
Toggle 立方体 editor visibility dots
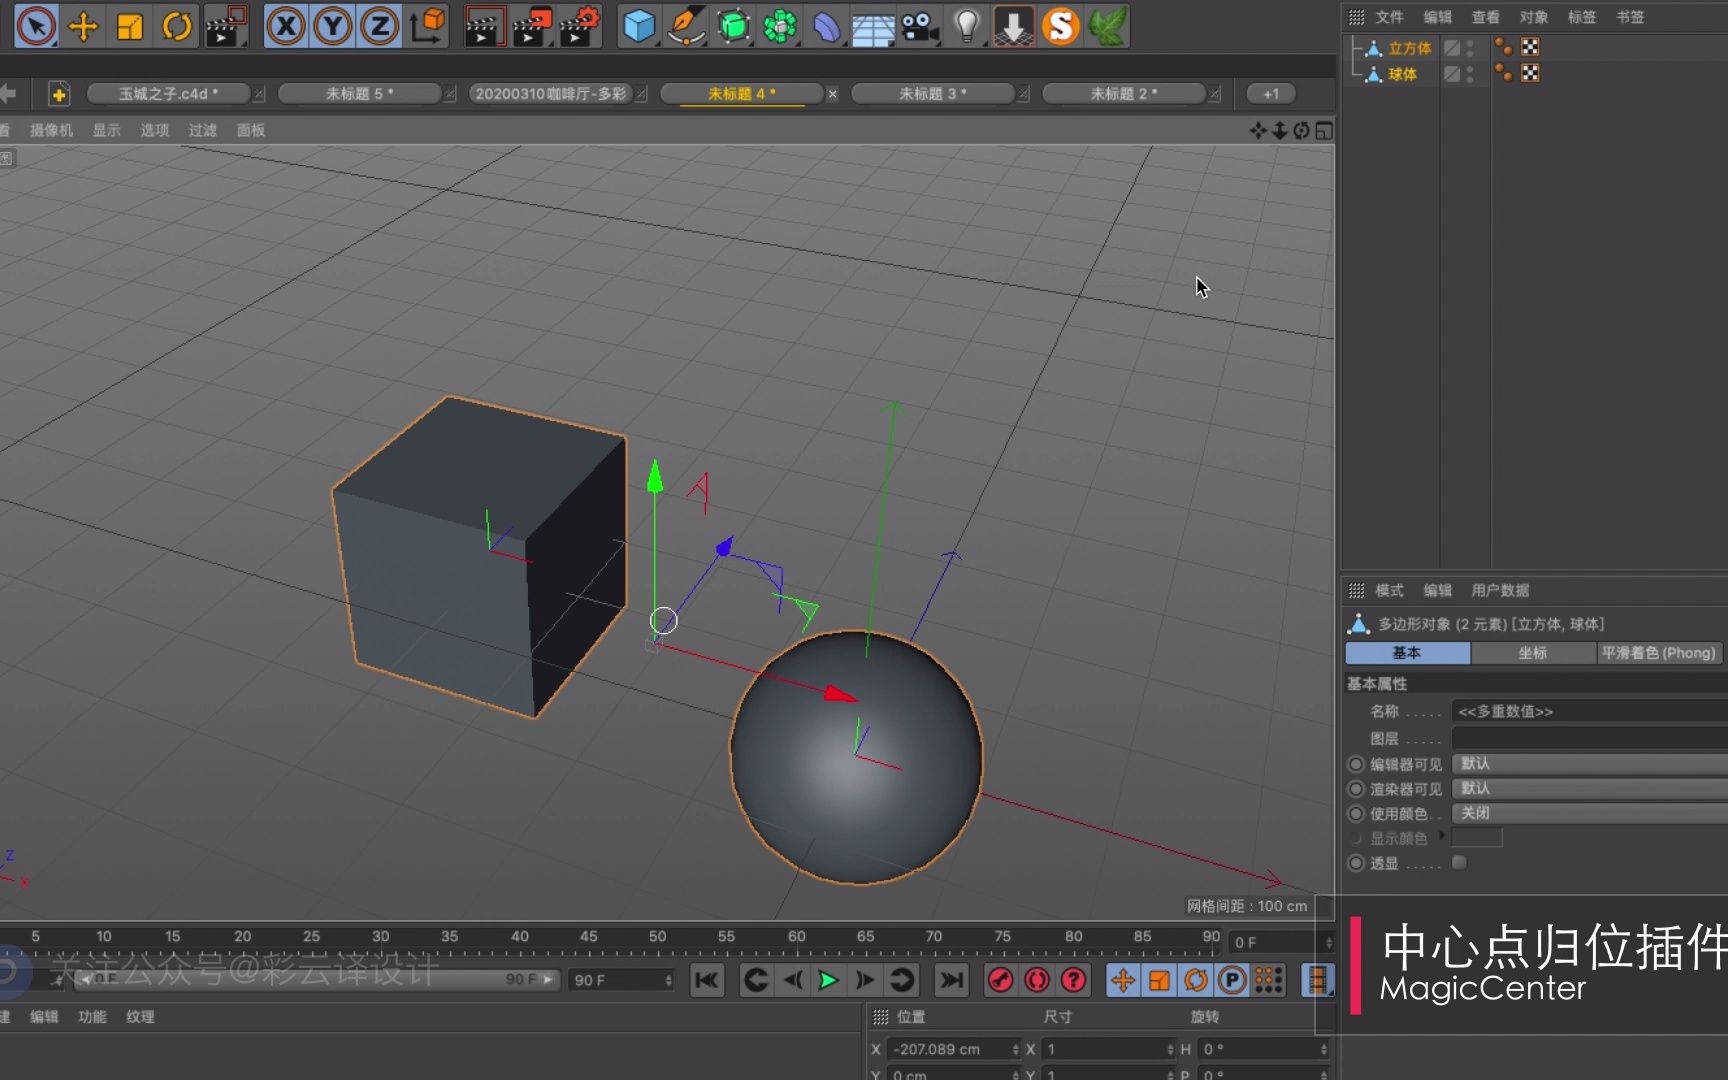click(1470, 48)
